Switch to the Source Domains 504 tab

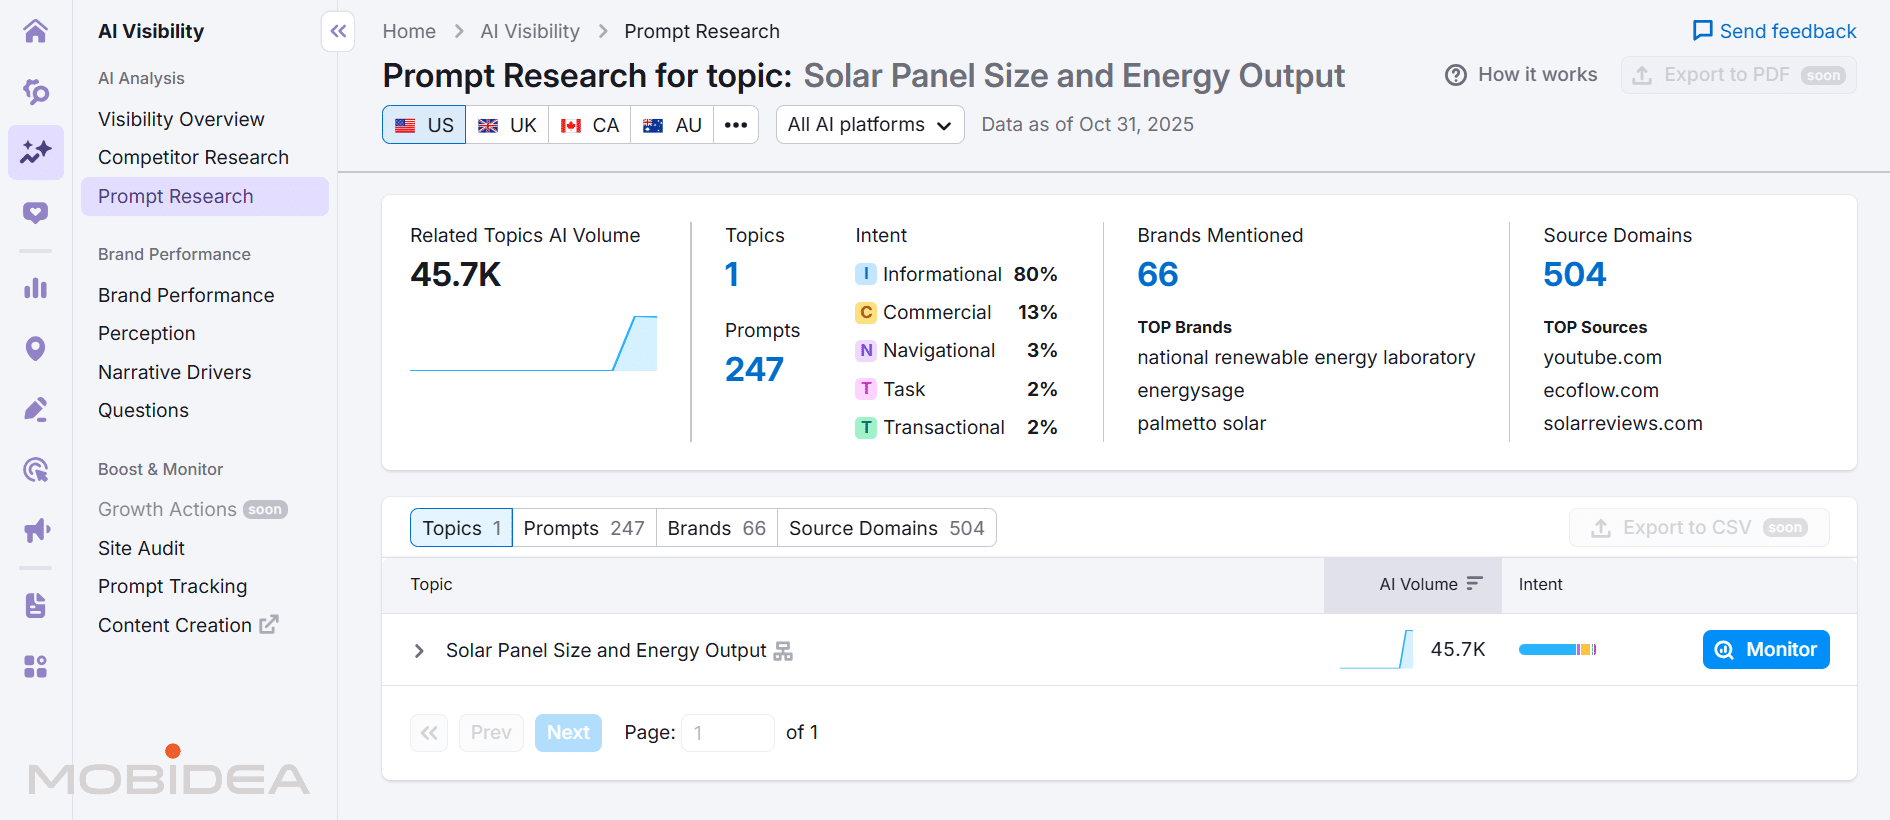click(x=887, y=528)
